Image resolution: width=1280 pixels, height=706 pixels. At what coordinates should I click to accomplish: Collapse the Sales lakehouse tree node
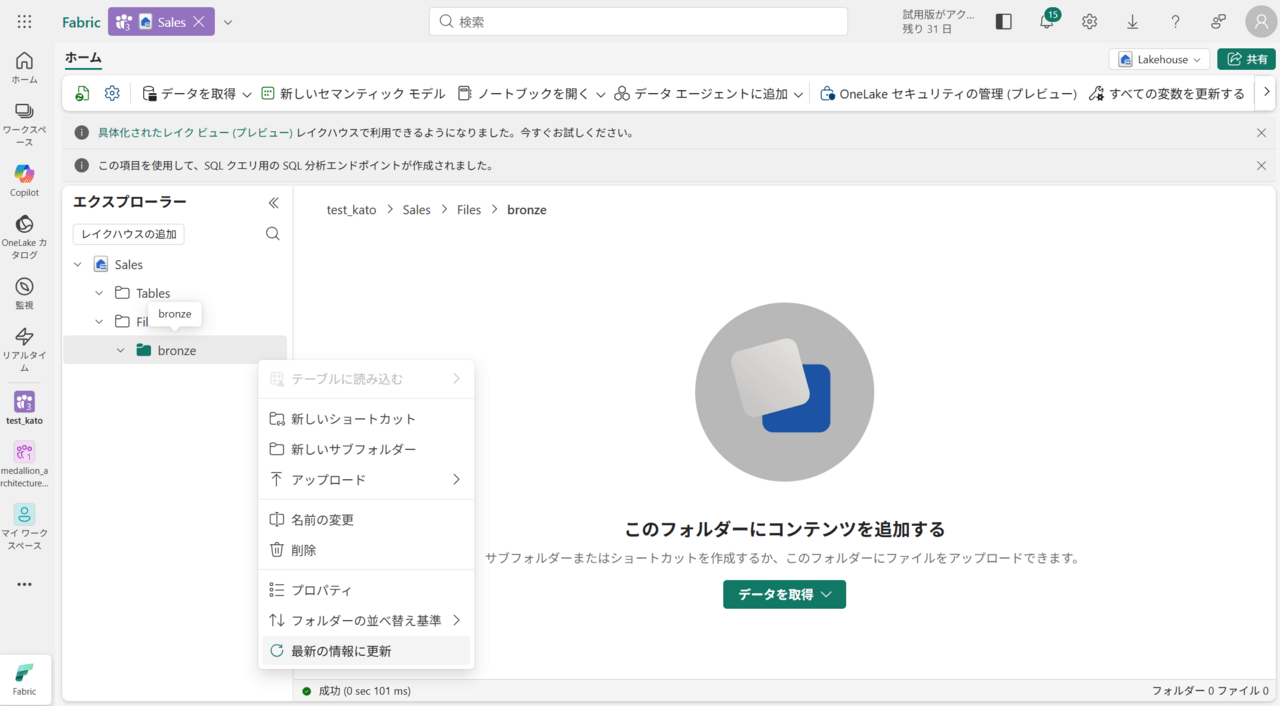coord(78,265)
